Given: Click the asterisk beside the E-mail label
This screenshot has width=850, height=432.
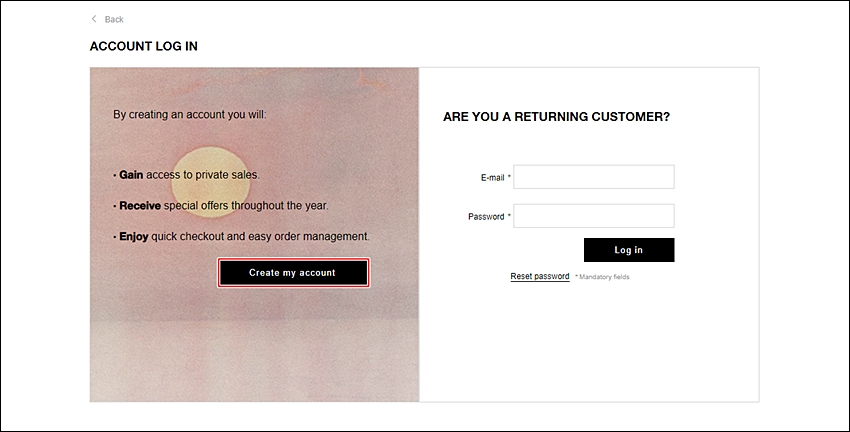Looking at the screenshot, I should [x=509, y=177].
